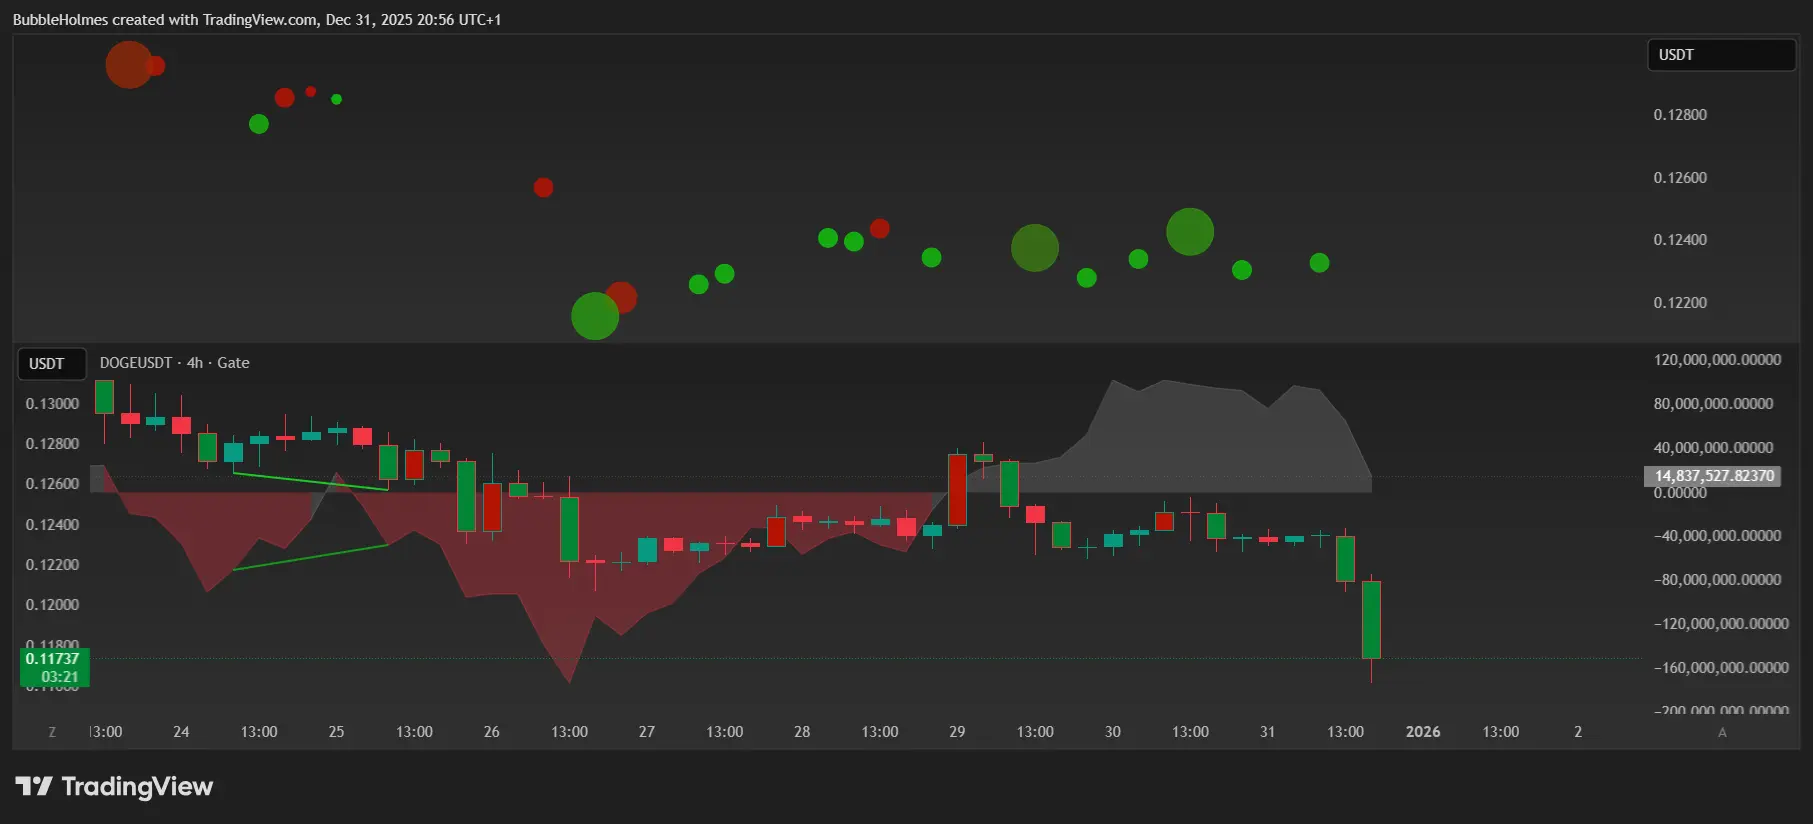Click the Z timezone button on the time axis
This screenshot has width=1813, height=824.
(x=52, y=732)
